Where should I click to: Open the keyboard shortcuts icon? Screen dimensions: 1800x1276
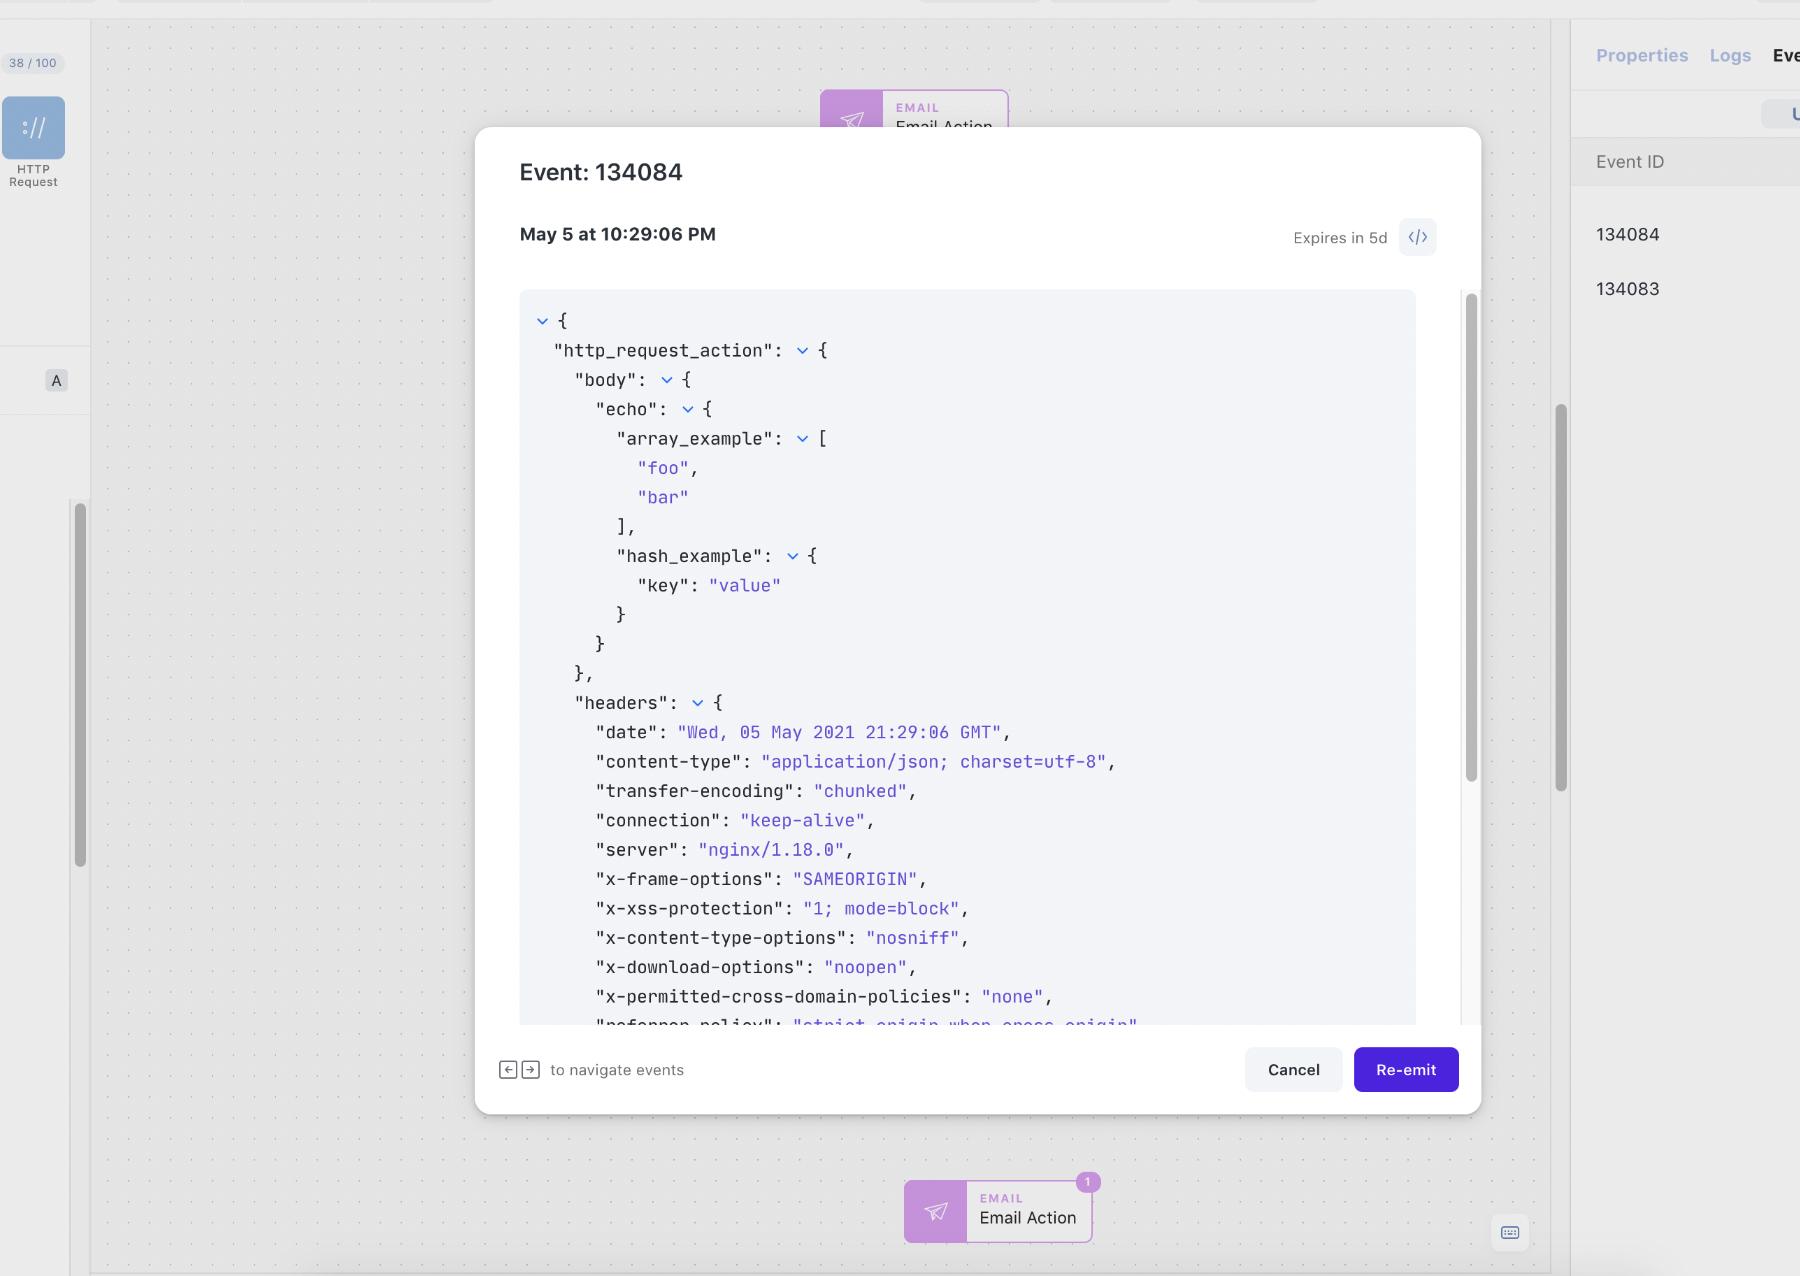tap(1510, 1233)
